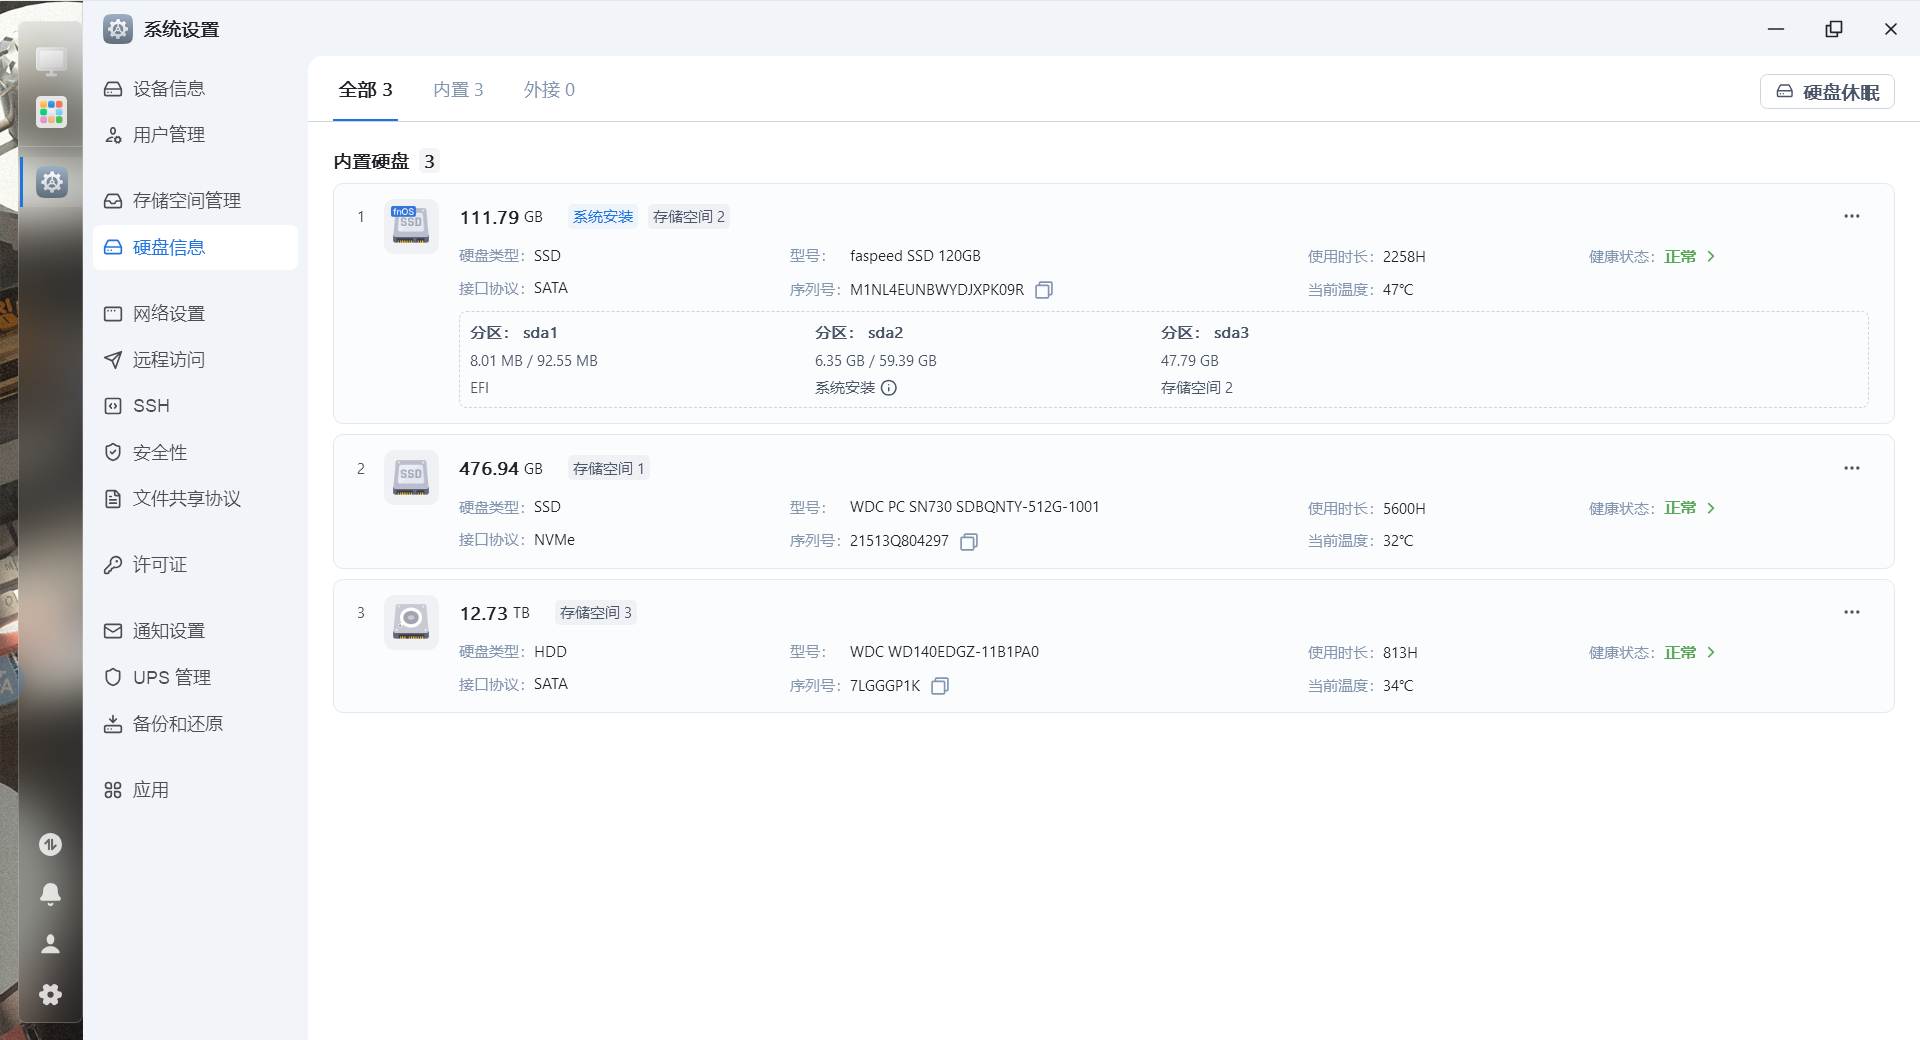Image resolution: width=1920 pixels, height=1040 pixels.
Task: Close the 系统设置 window
Action: point(1891,29)
